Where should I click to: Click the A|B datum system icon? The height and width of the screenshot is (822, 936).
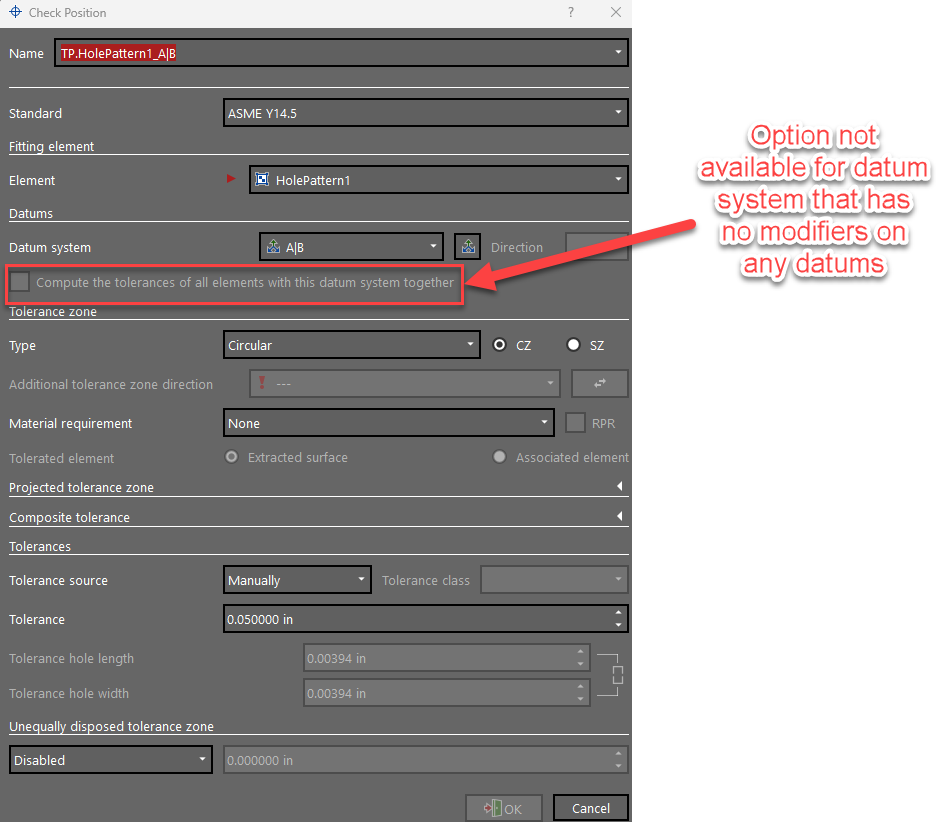point(273,247)
